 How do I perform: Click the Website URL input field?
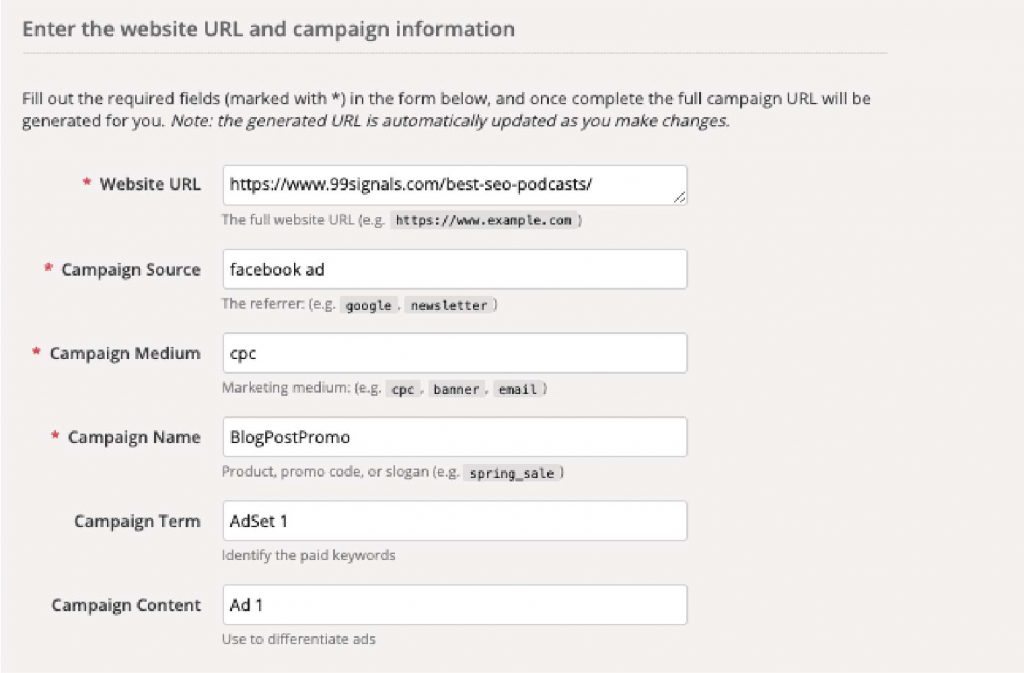point(455,184)
